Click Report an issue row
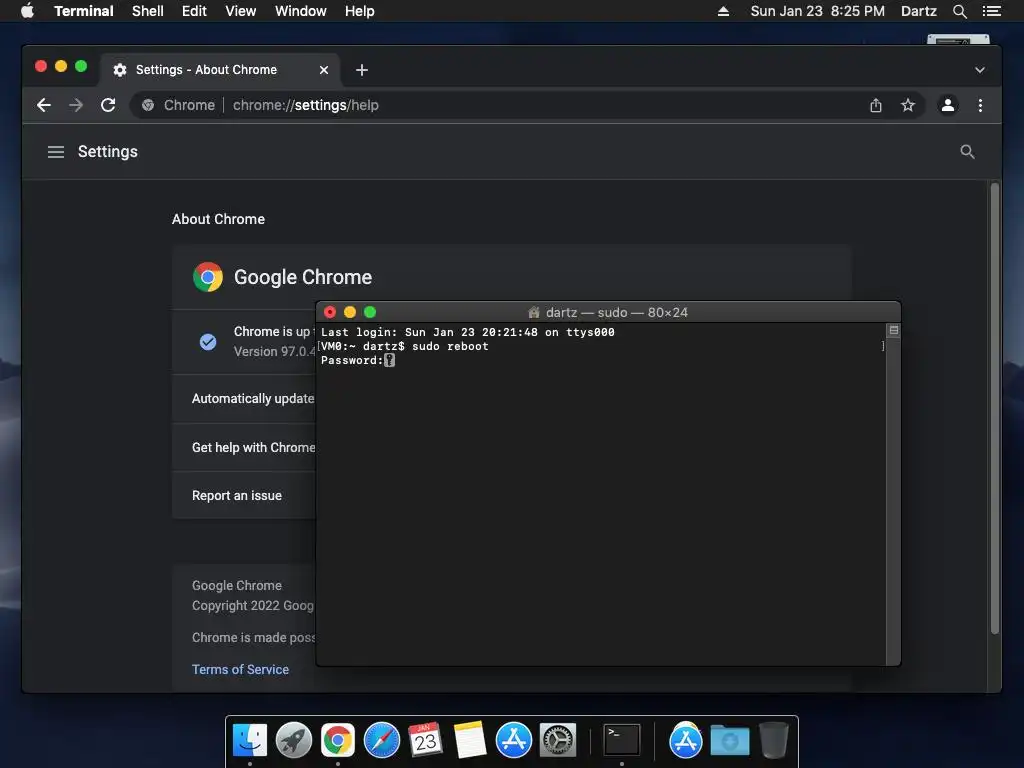The width and height of the screenshot is (1024, 768). [x=244, y=496]
